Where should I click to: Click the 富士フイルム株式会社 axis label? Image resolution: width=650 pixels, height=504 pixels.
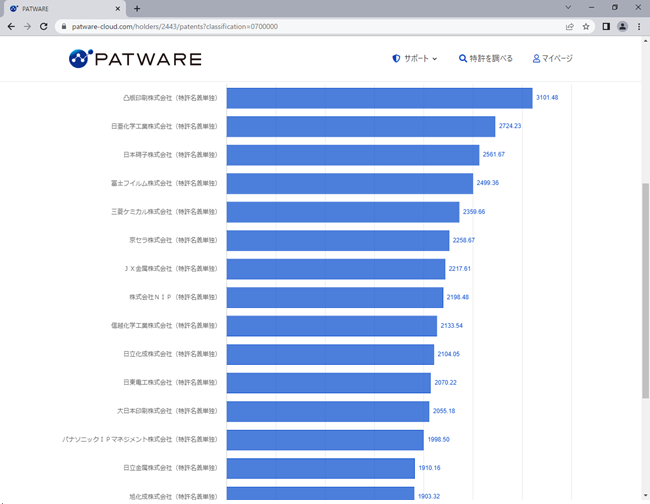pyautogui.click(x=164, y=184)
